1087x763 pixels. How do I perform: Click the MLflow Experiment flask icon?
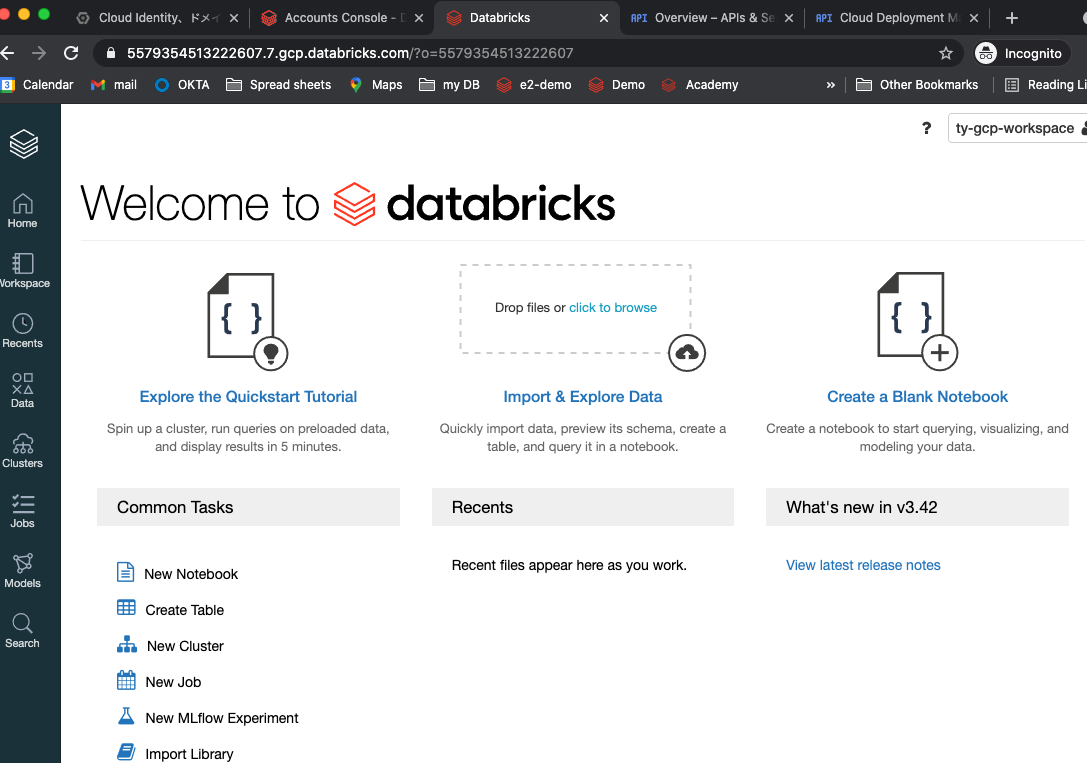126,716
